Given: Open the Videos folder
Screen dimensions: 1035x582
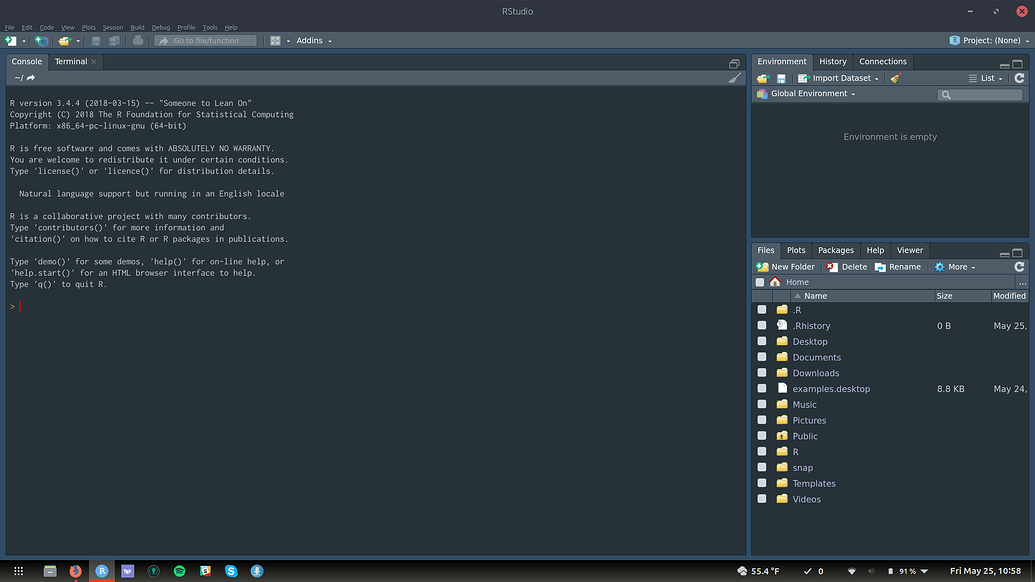Looking at the screenshot, I should [x=807, y=499].
